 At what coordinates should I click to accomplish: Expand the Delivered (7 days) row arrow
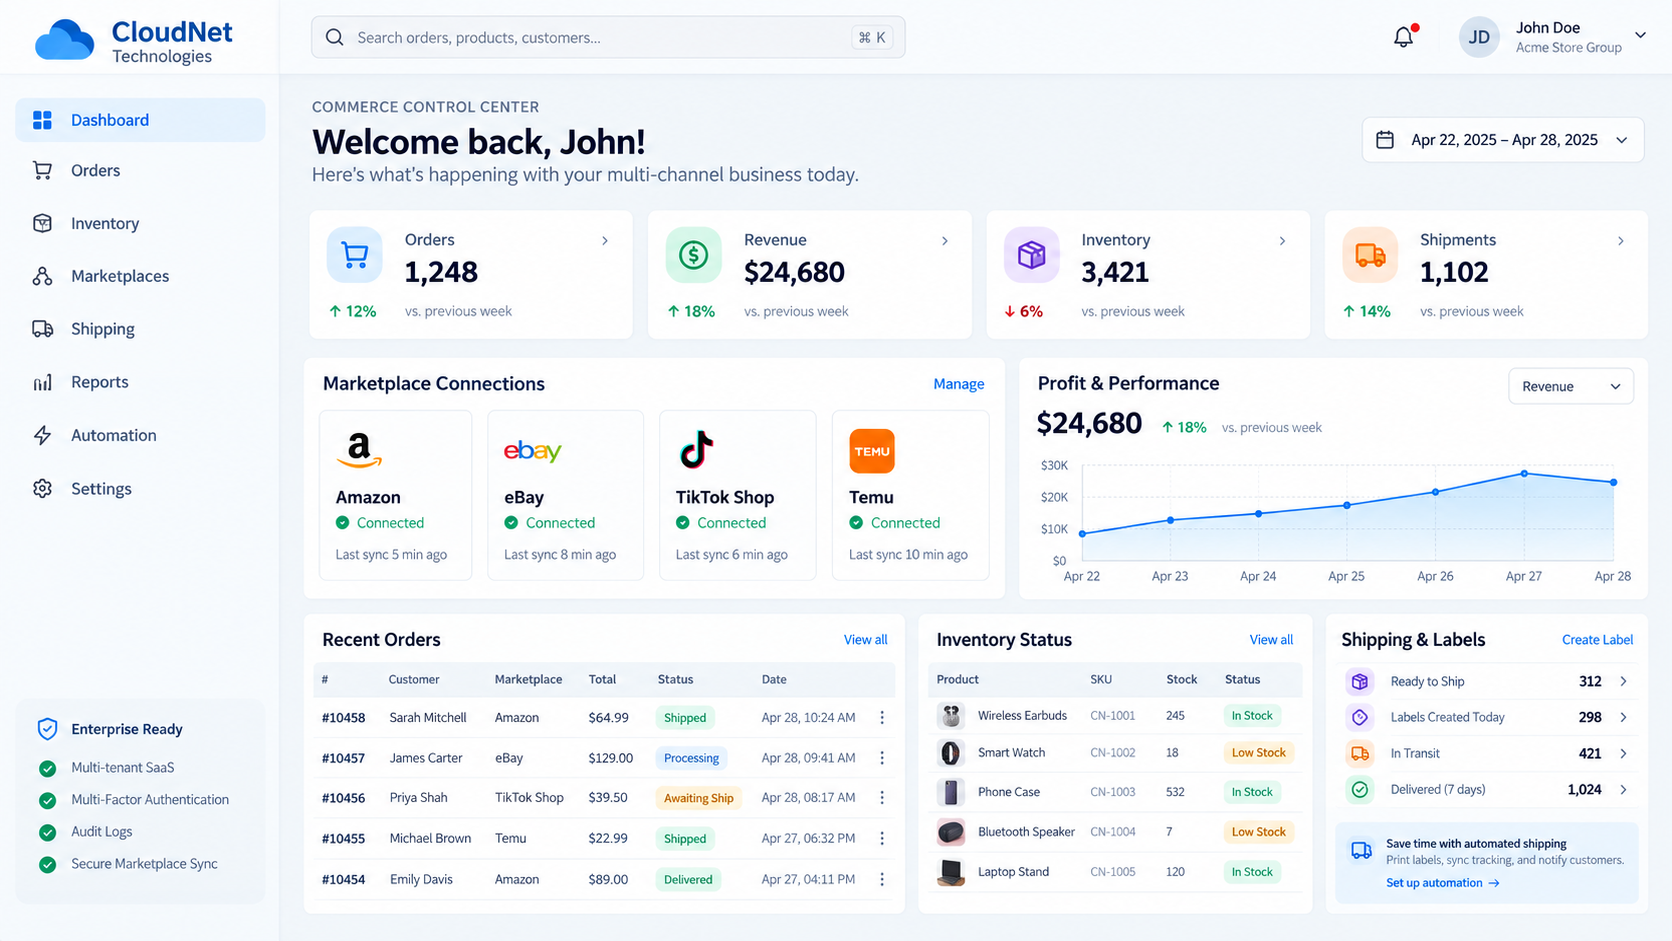[1623, 789]
